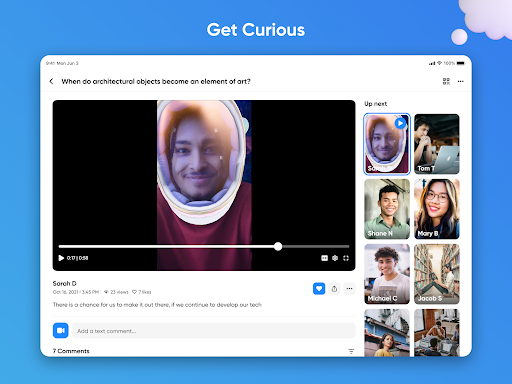Record a video comment with camera button
Screen dimensions: 512x384
[x=61, y=330]
